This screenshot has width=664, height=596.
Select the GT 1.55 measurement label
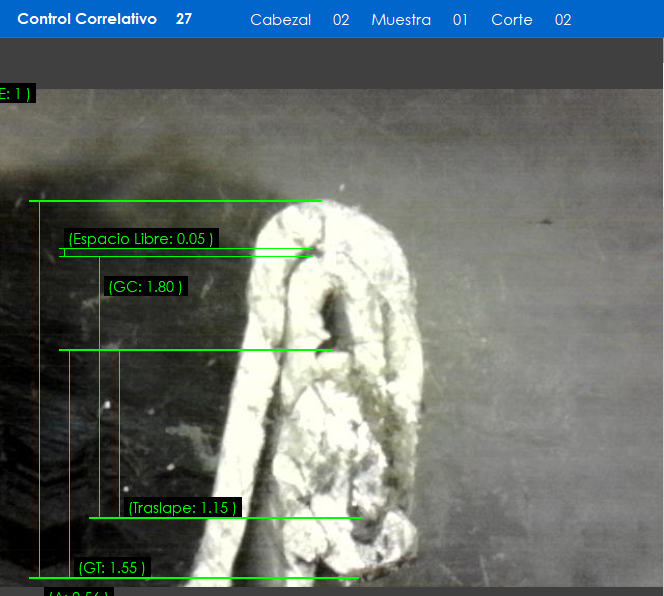tap(113, 568)
